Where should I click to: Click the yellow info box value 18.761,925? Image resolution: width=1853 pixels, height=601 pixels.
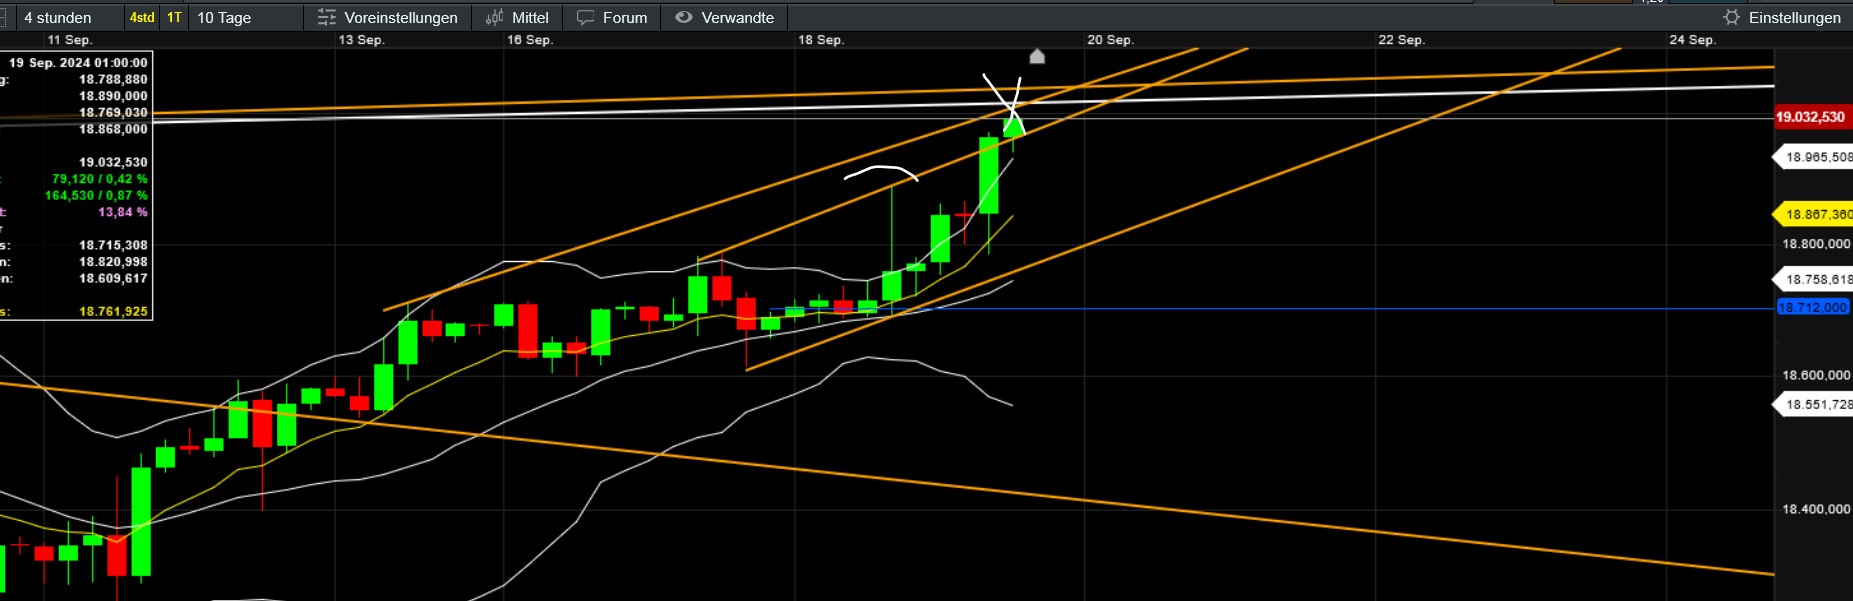point(113,311)
